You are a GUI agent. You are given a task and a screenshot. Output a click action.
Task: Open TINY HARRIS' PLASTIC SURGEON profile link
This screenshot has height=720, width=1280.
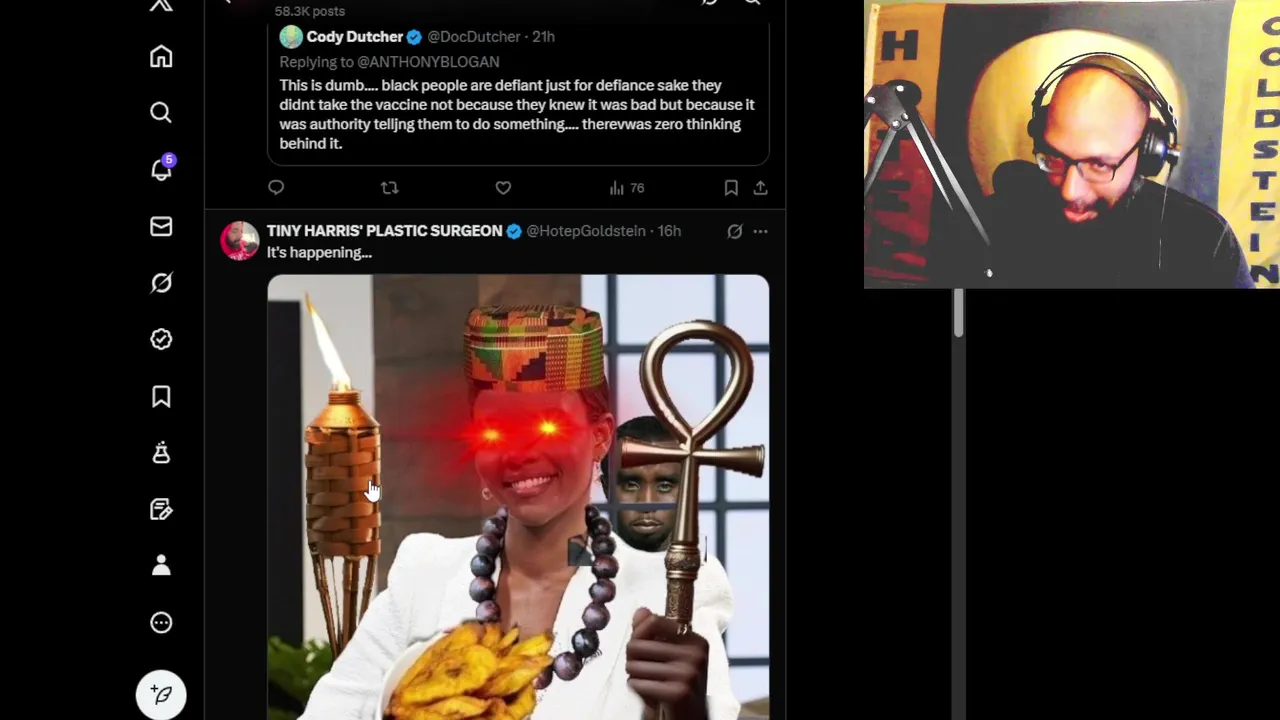(x=385, y=231)
